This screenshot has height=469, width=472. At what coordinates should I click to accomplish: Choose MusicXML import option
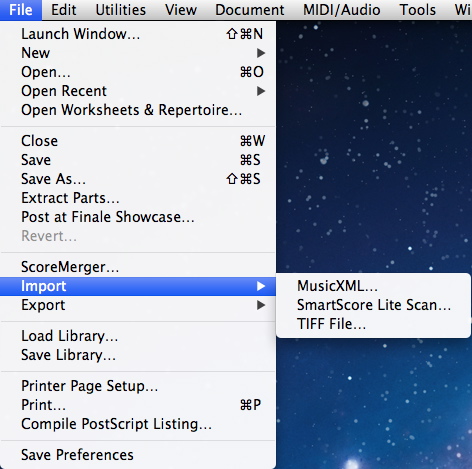click(373, 286)
